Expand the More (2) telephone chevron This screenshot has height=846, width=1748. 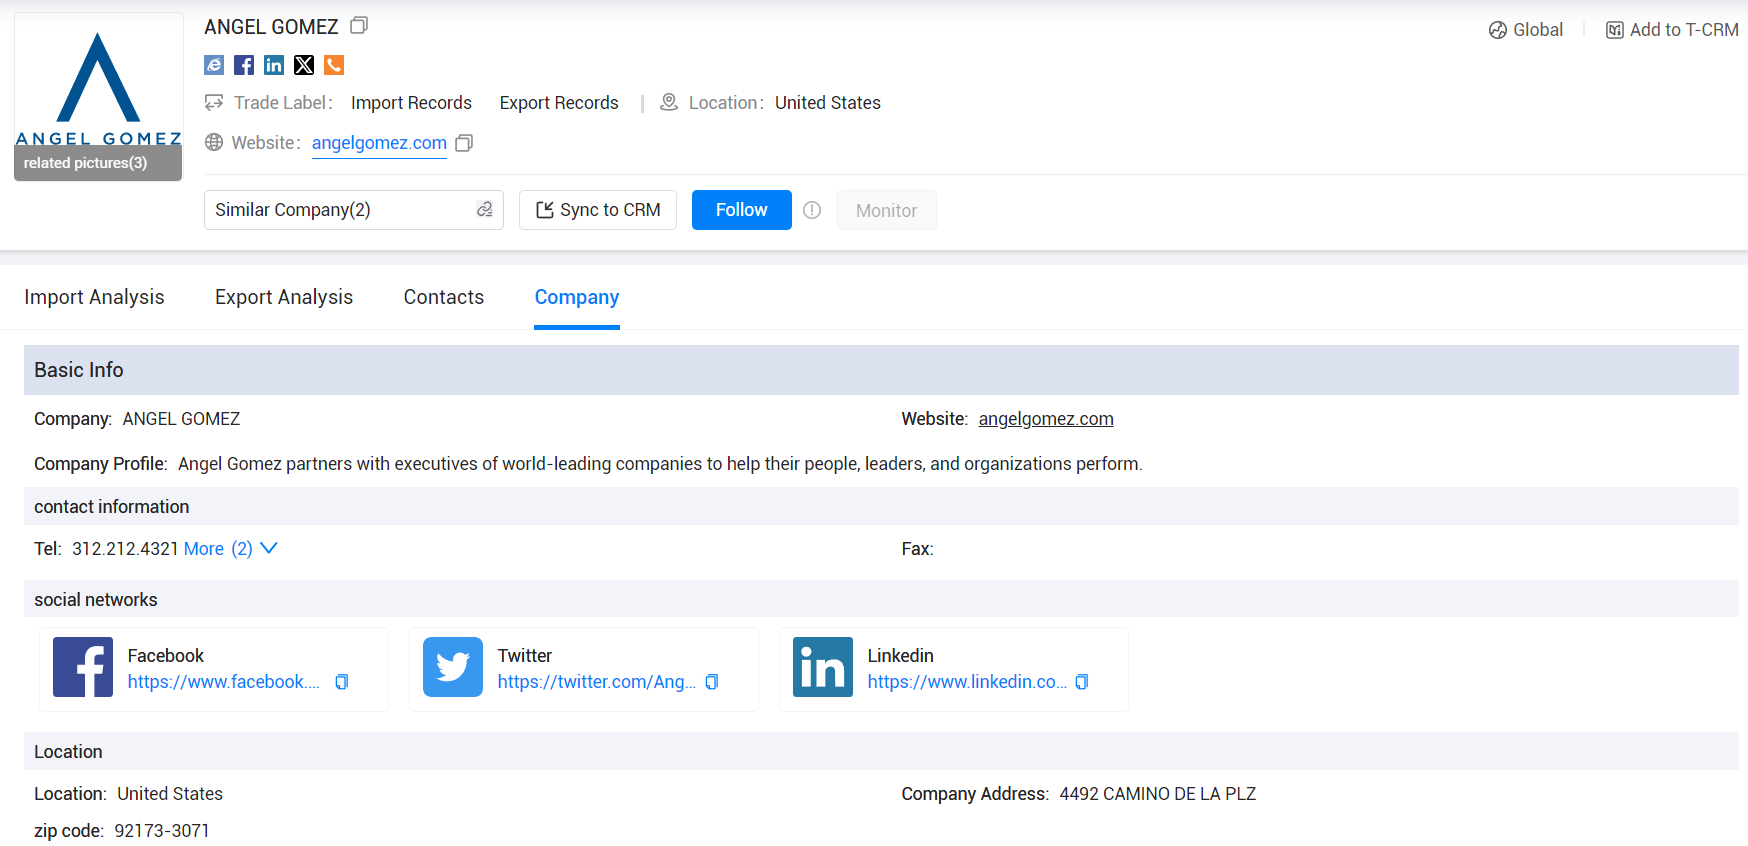[x=269, y=548]
